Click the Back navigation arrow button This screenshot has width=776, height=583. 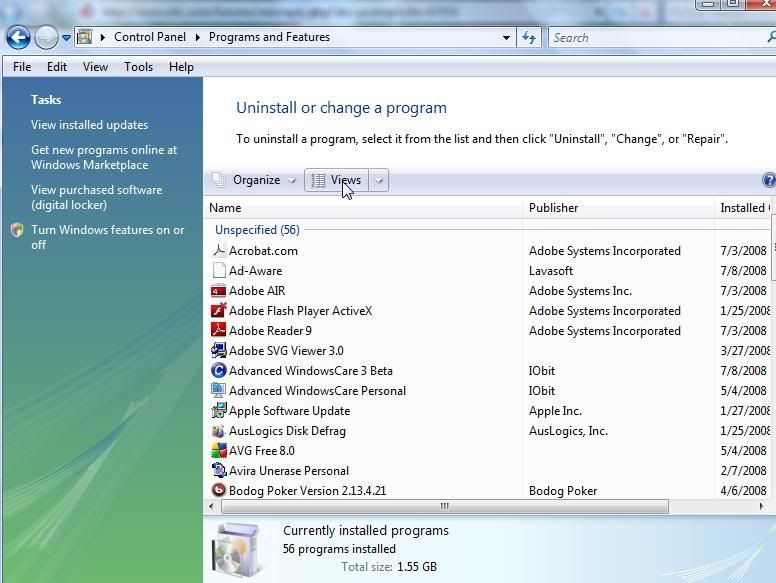pos(18,38)
